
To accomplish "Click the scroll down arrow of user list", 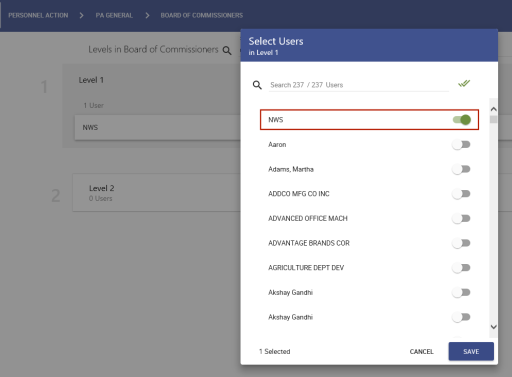I will coord(494,327).
